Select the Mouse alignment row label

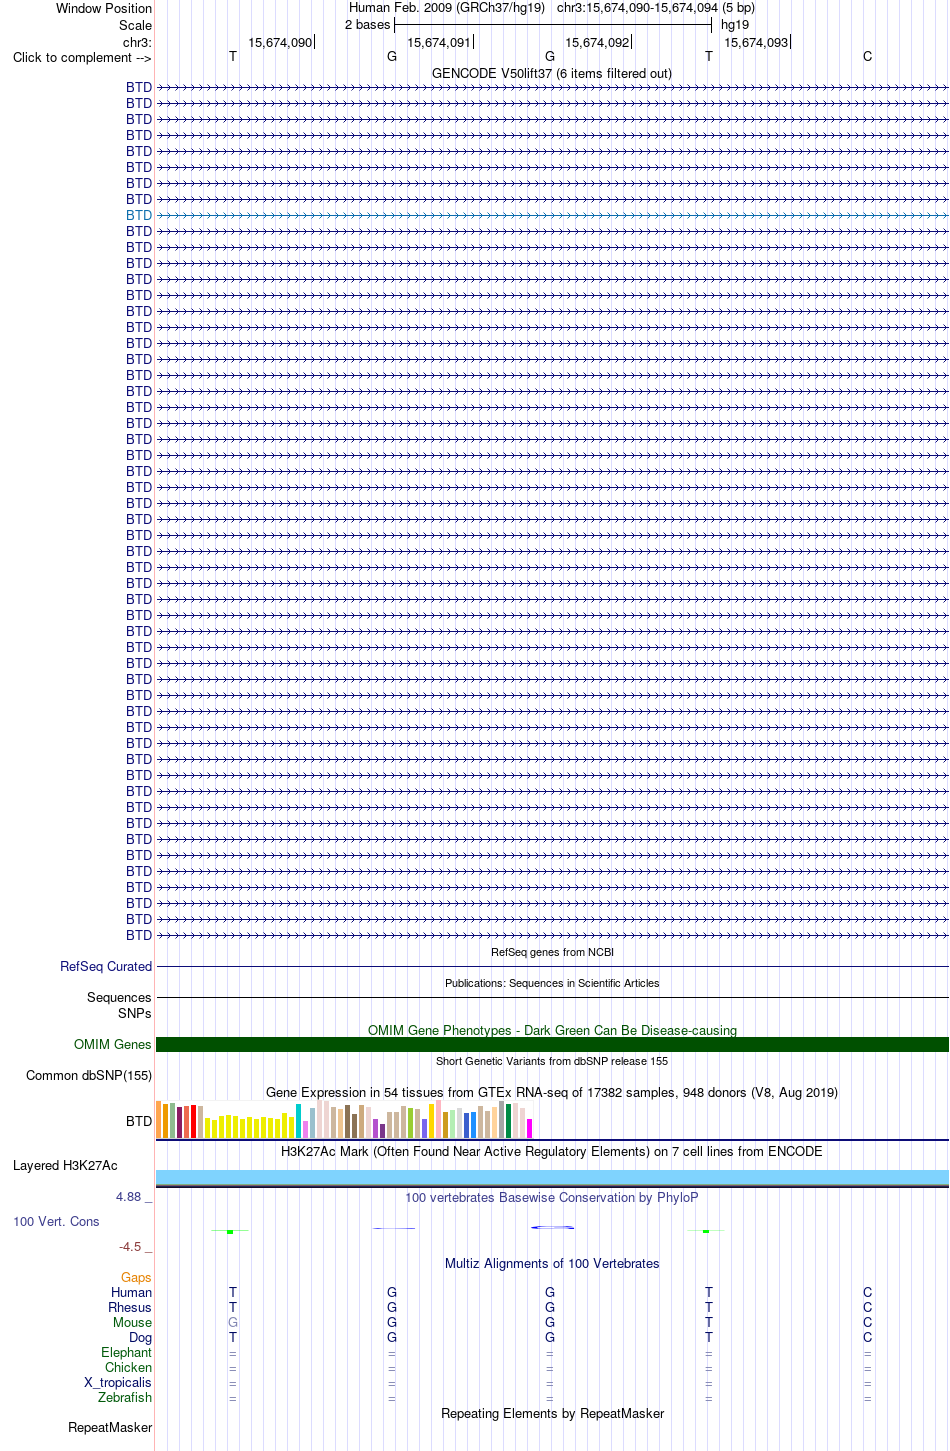coord(133,1323)
